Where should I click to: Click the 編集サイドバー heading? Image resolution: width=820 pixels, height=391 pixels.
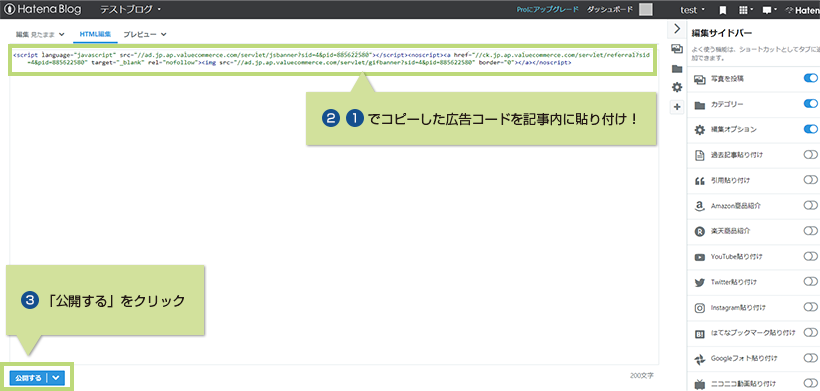(x=722, y=33)
